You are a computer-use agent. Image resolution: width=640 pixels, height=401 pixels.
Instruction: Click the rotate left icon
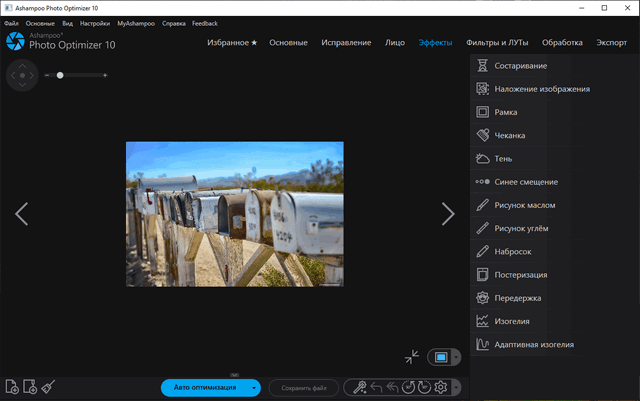pos(407,387)
